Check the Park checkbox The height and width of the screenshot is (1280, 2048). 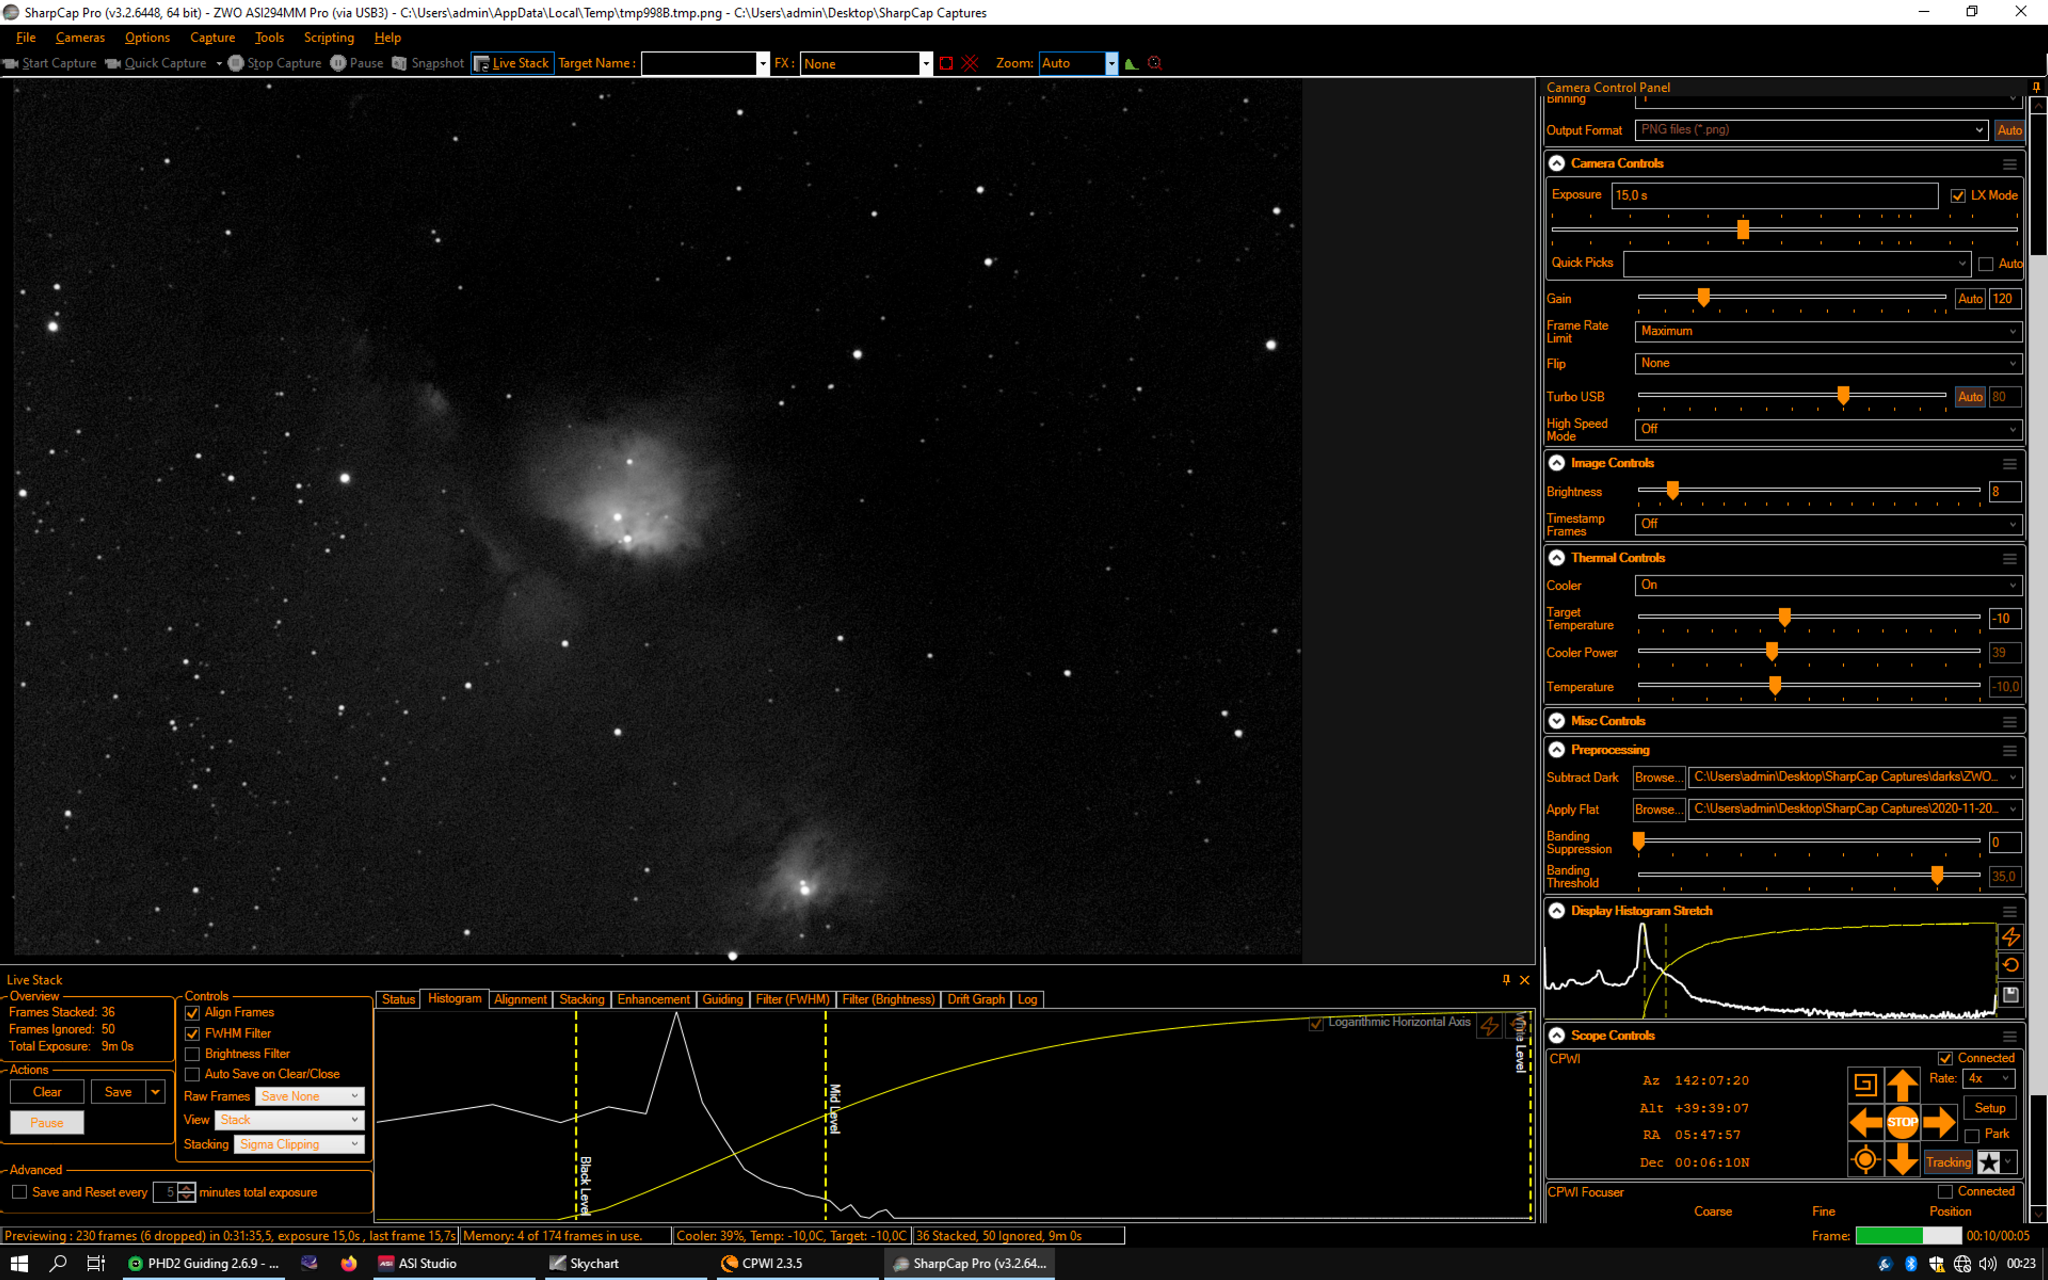tap(1972, 1135)
